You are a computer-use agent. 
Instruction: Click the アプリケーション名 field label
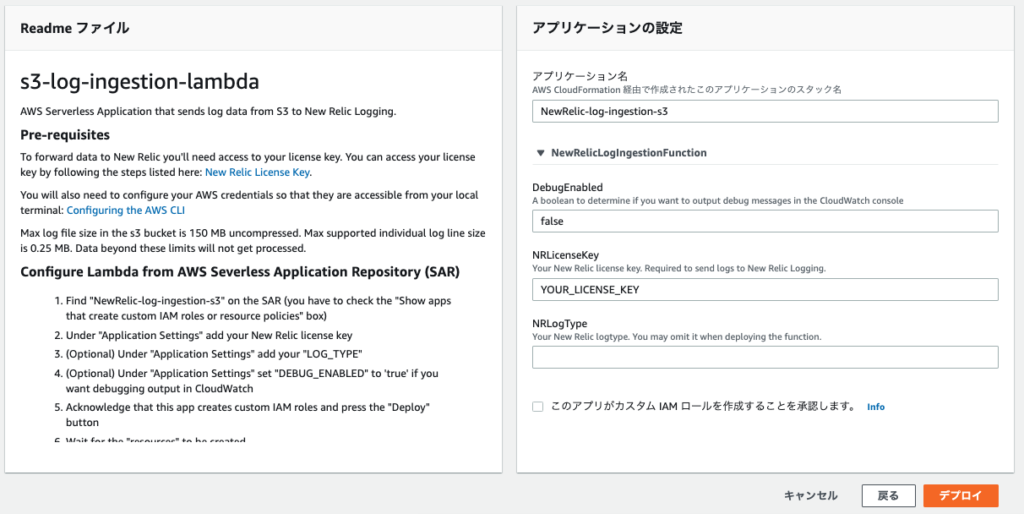point(580,76)
